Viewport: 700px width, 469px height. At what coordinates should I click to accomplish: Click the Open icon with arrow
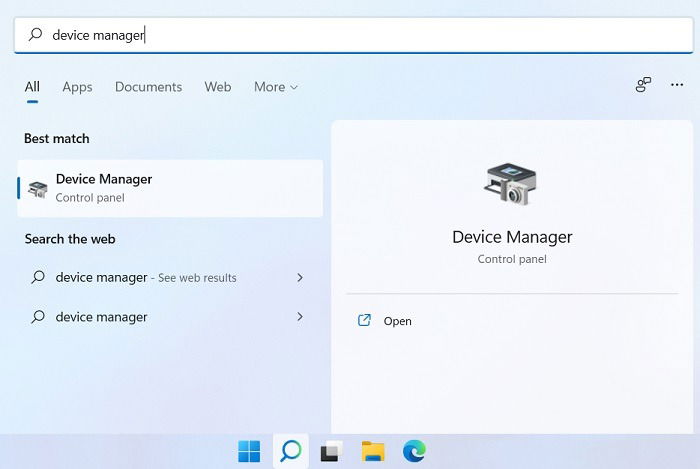tap(364, 320)
